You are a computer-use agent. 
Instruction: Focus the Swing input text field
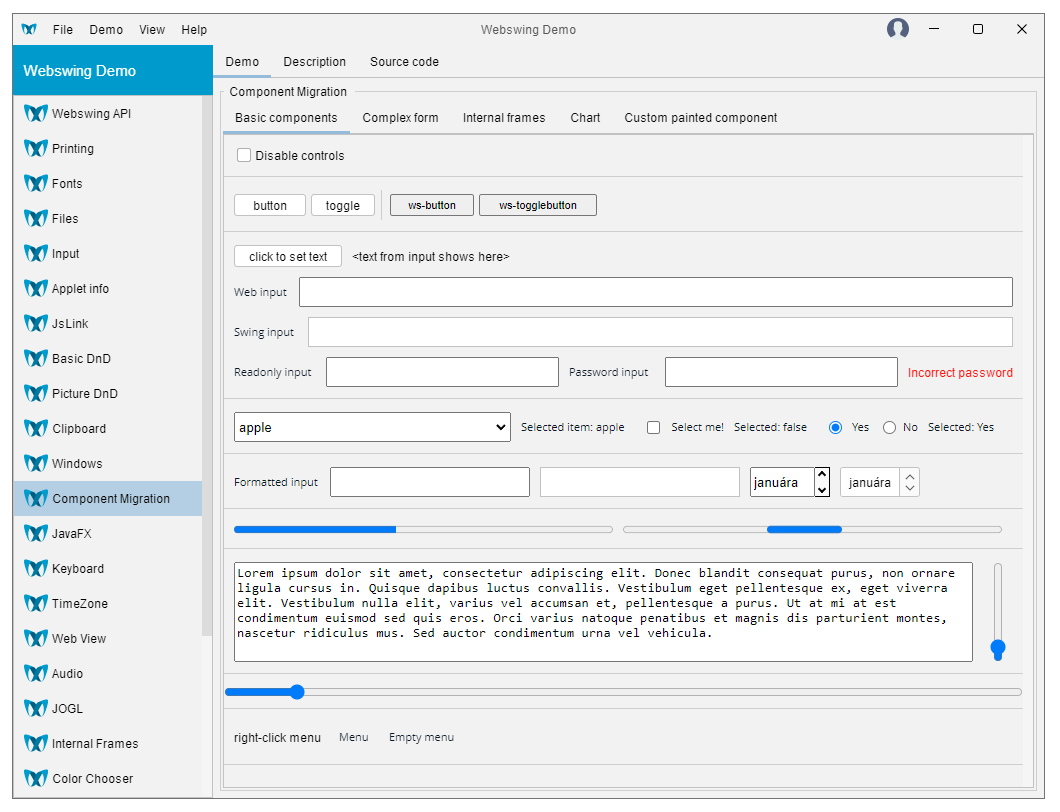coord(660,332)
